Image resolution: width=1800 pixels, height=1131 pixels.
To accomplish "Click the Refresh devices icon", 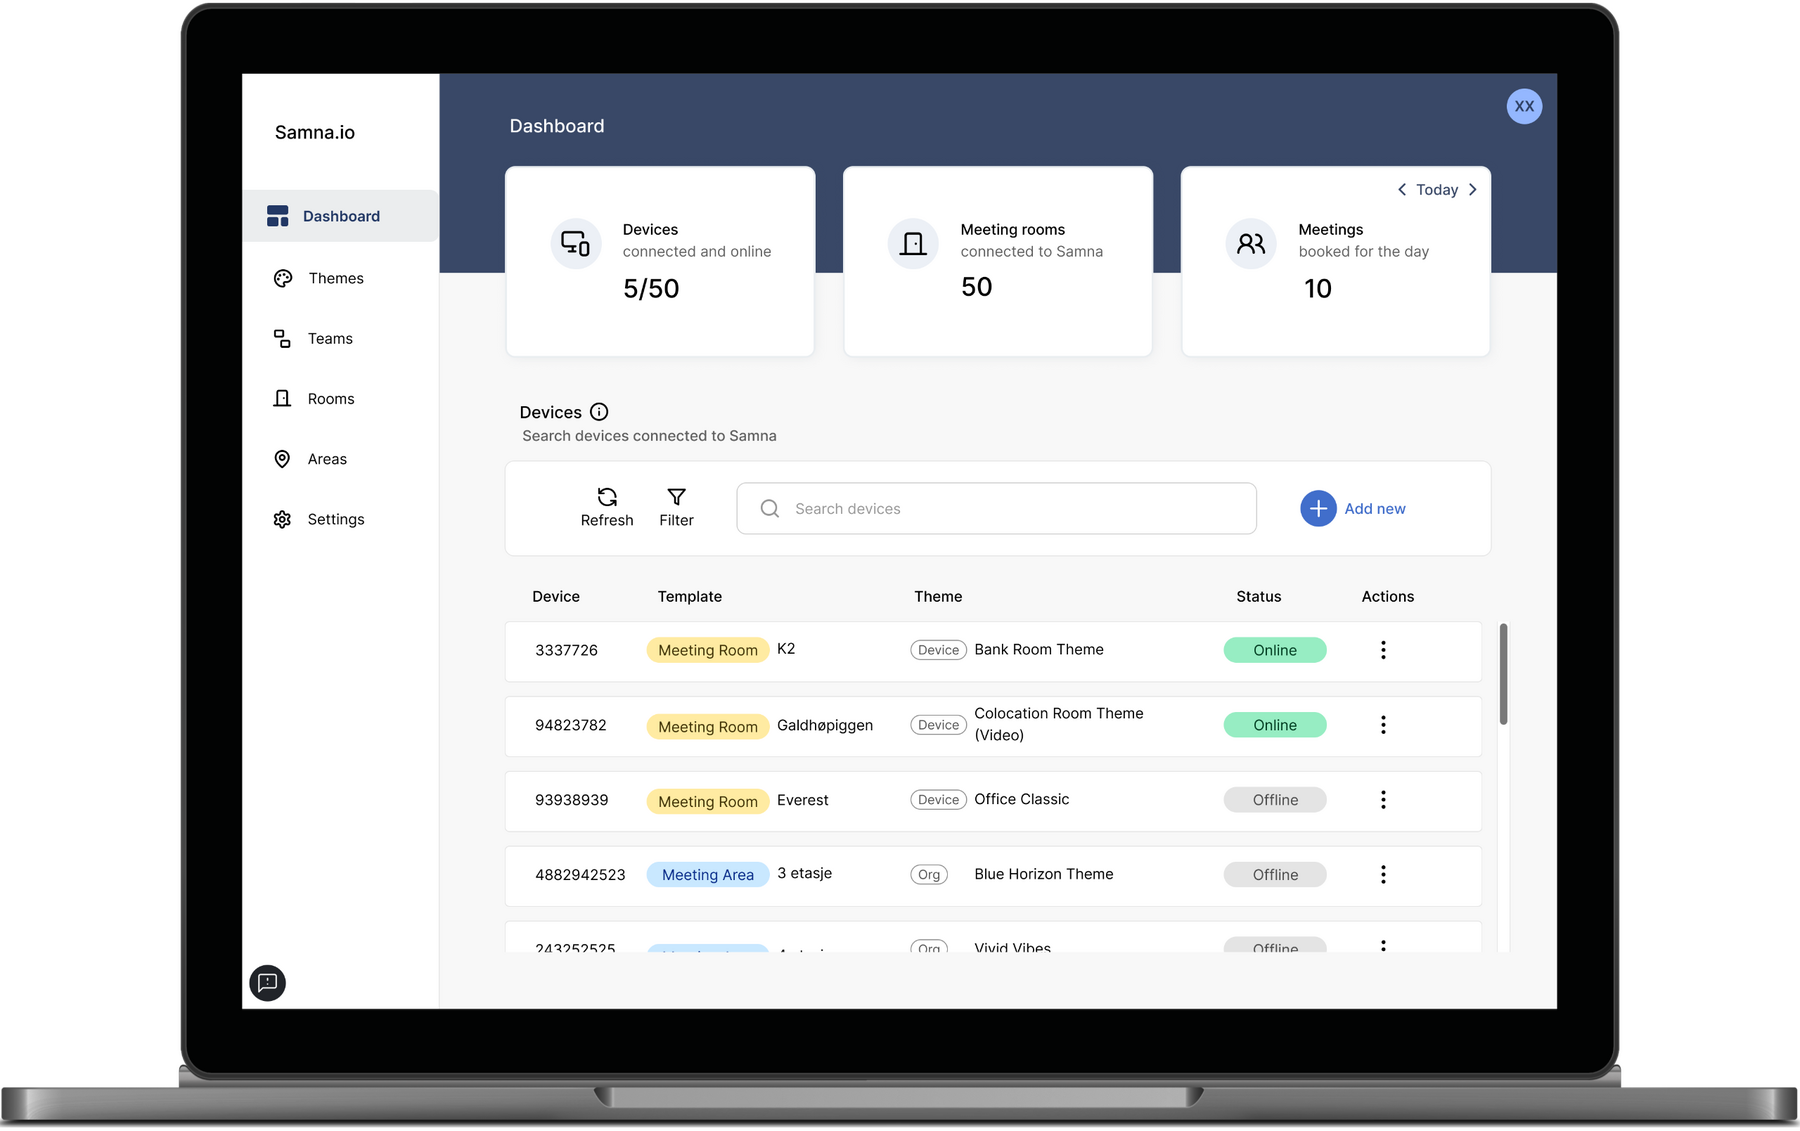I will (607, 497).
